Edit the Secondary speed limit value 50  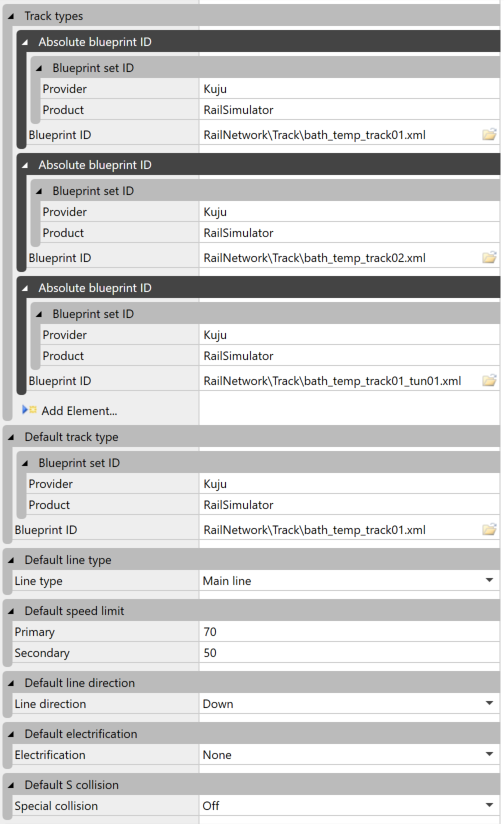[x=349, y=653]
